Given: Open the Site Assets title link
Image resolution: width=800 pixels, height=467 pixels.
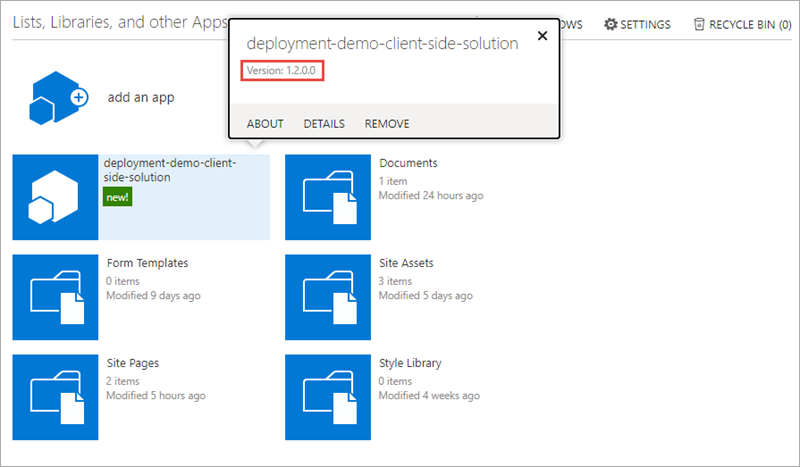Looking at the screenshot, I should pos(406,263).
